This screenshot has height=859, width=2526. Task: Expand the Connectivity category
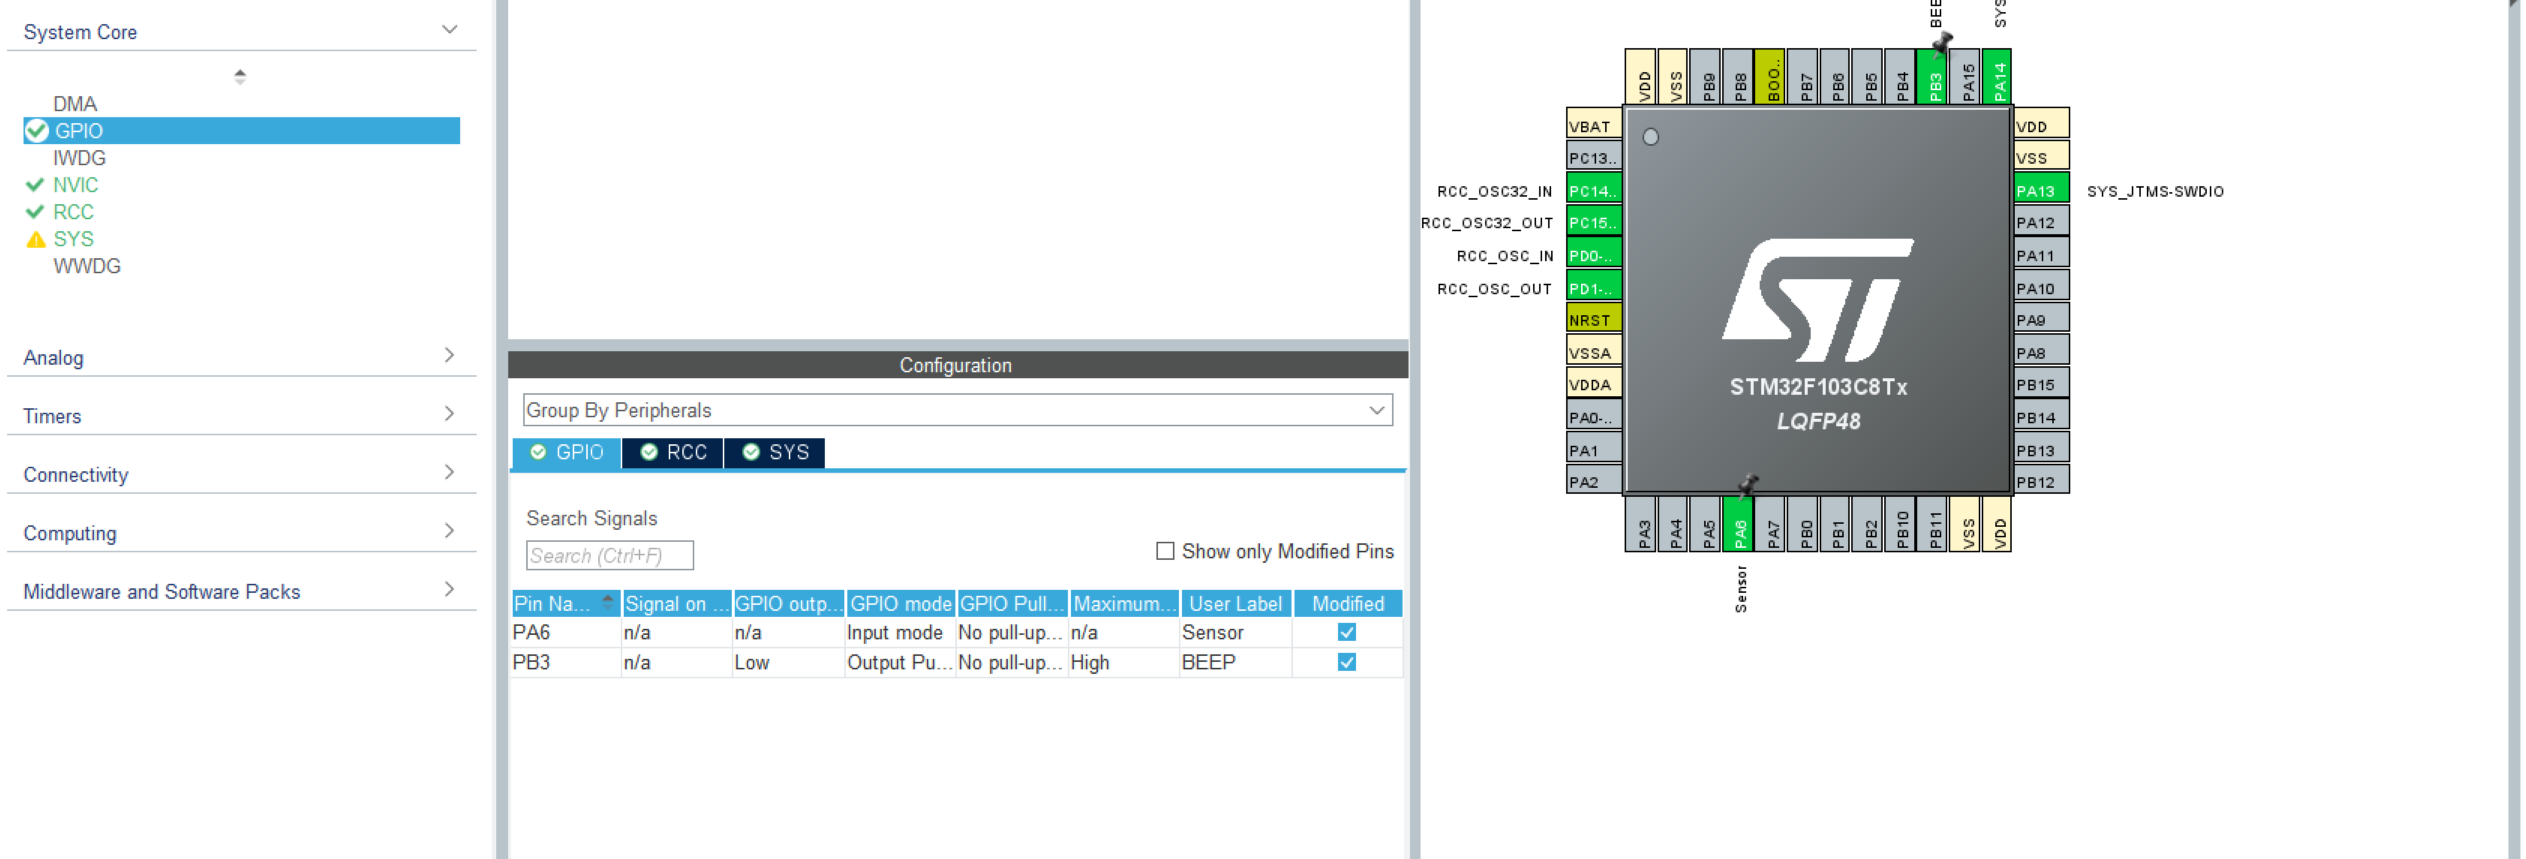coord(449,472)
